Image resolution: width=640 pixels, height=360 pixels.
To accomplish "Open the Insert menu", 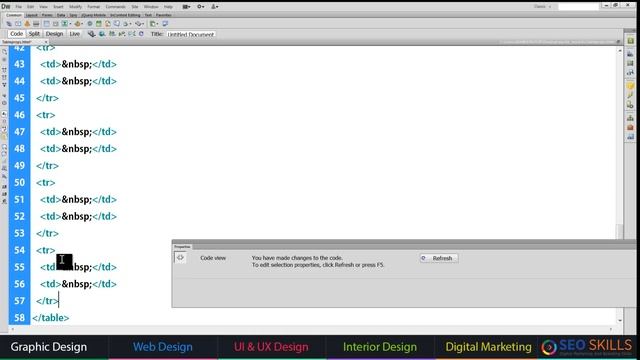I will coord(58,7).
